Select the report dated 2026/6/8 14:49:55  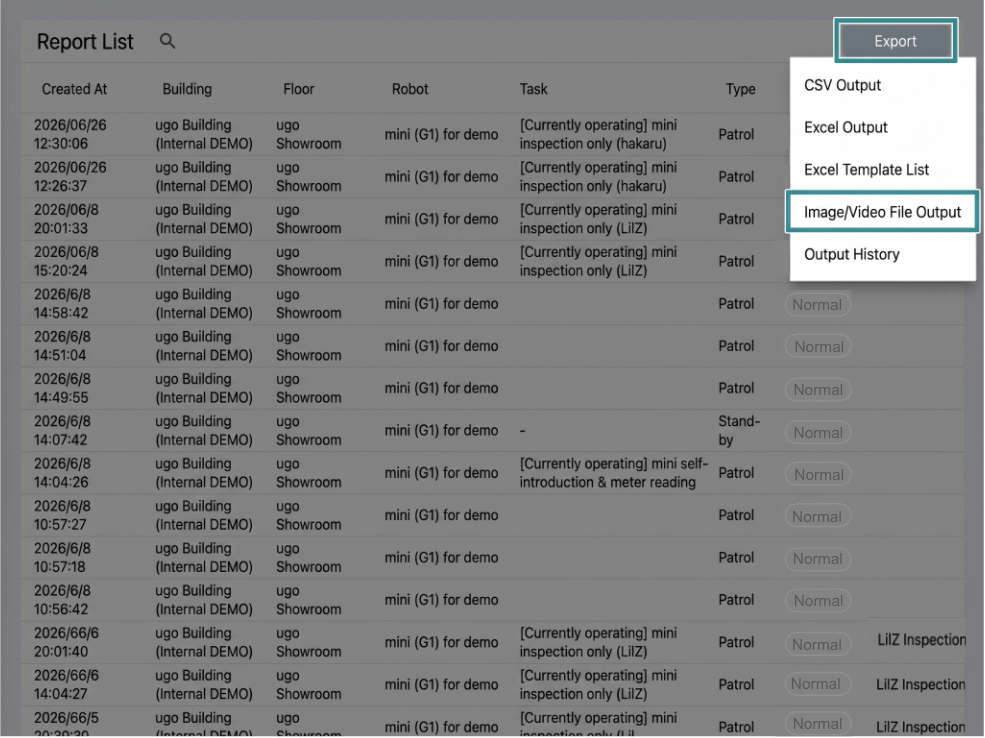492,388
